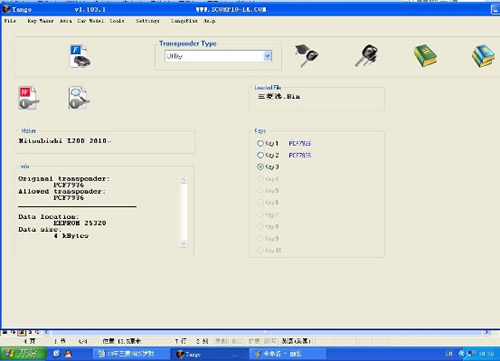Expand the Transponder Type dropdown arrow

point(267,56)
